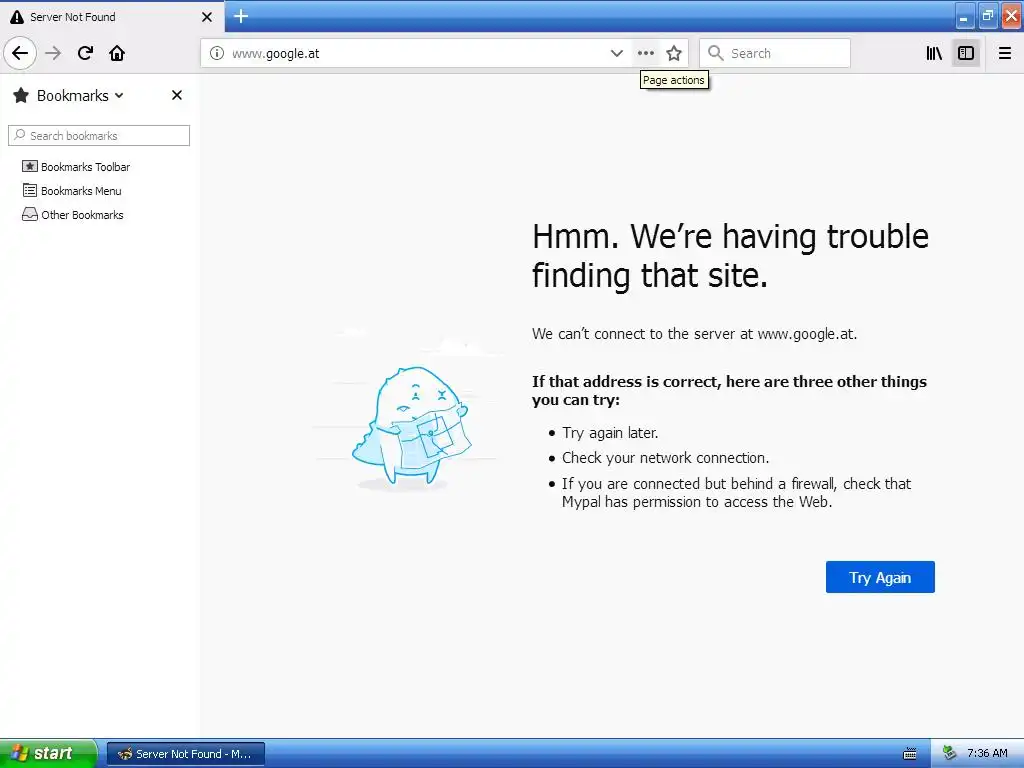The width and height of the screenshot is (1024, 768).
Task: Minimize the browser window
Action: (964, 16)
